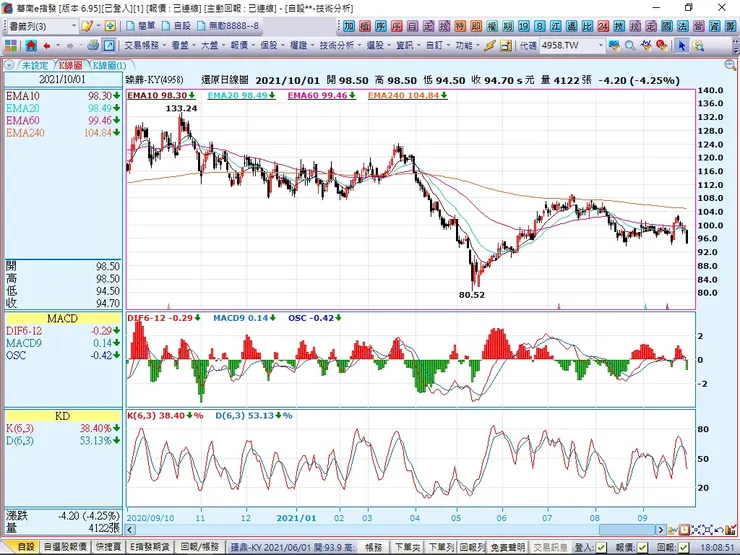
Task: Open the 技術分析 menu
Action: [340, 45]
